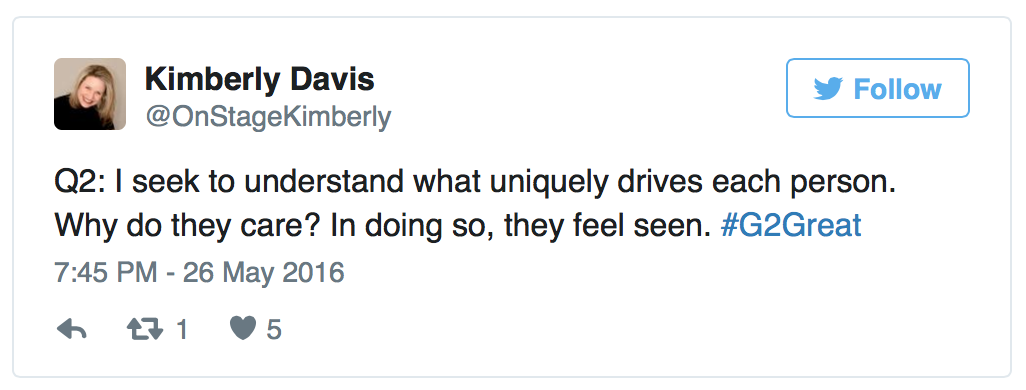
Task: Open the #G2Great hashtag
Action: (790, 225)
